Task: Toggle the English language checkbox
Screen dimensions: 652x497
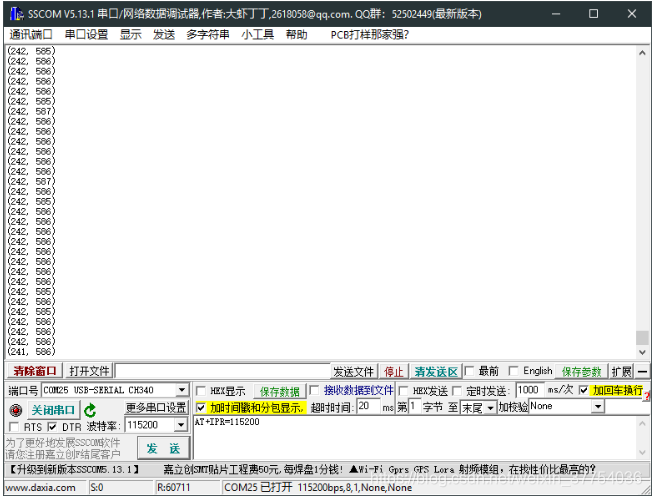Action: click(x=514, y=371)
